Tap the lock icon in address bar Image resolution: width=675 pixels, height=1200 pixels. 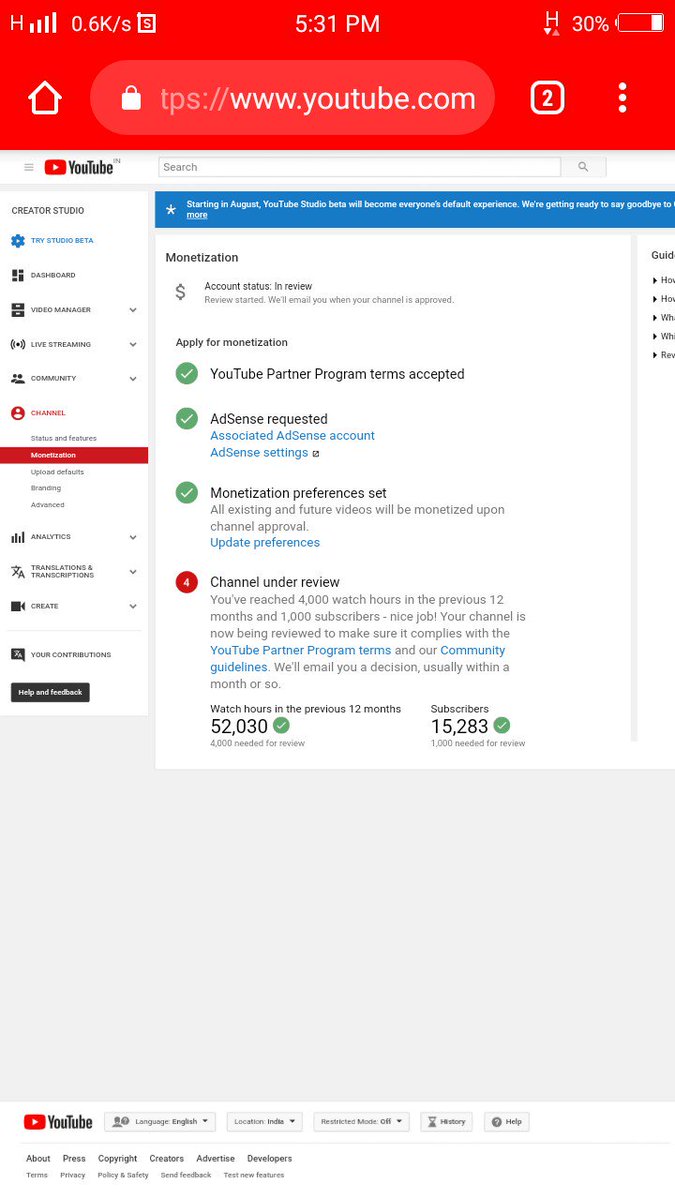[x=131, y=97]
